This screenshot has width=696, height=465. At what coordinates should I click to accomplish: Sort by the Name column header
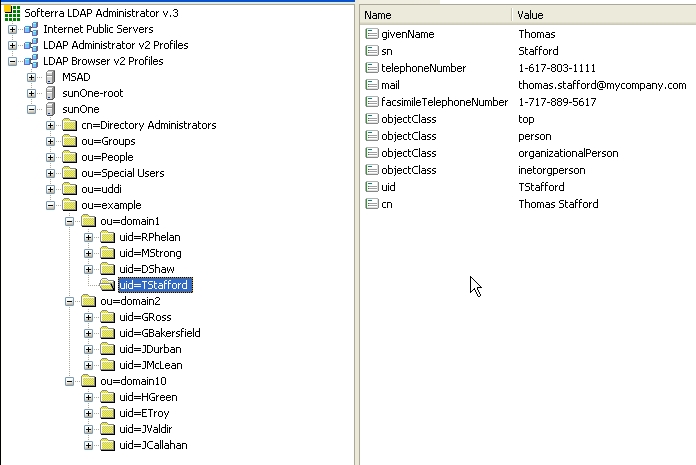pyautogui.click(x=436, y=15)
